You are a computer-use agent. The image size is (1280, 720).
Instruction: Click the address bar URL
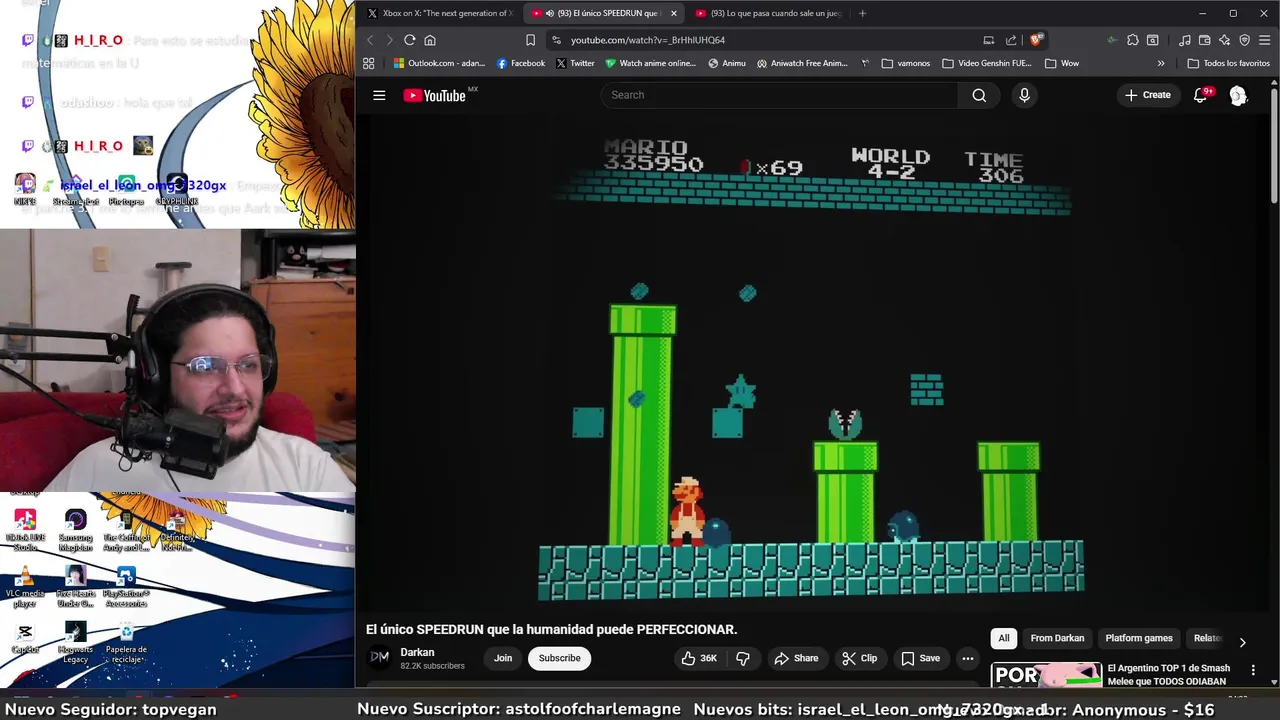[648, 40]
